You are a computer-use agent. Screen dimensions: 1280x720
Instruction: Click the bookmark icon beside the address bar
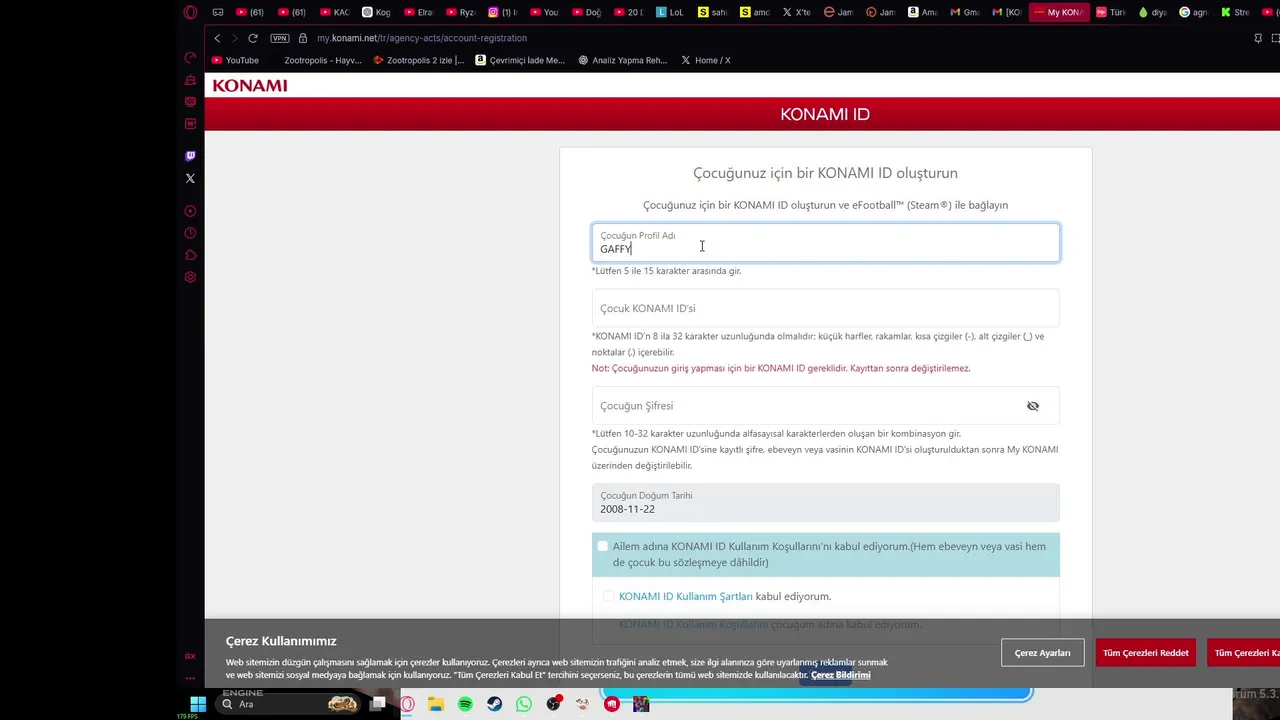[1258, 38]
